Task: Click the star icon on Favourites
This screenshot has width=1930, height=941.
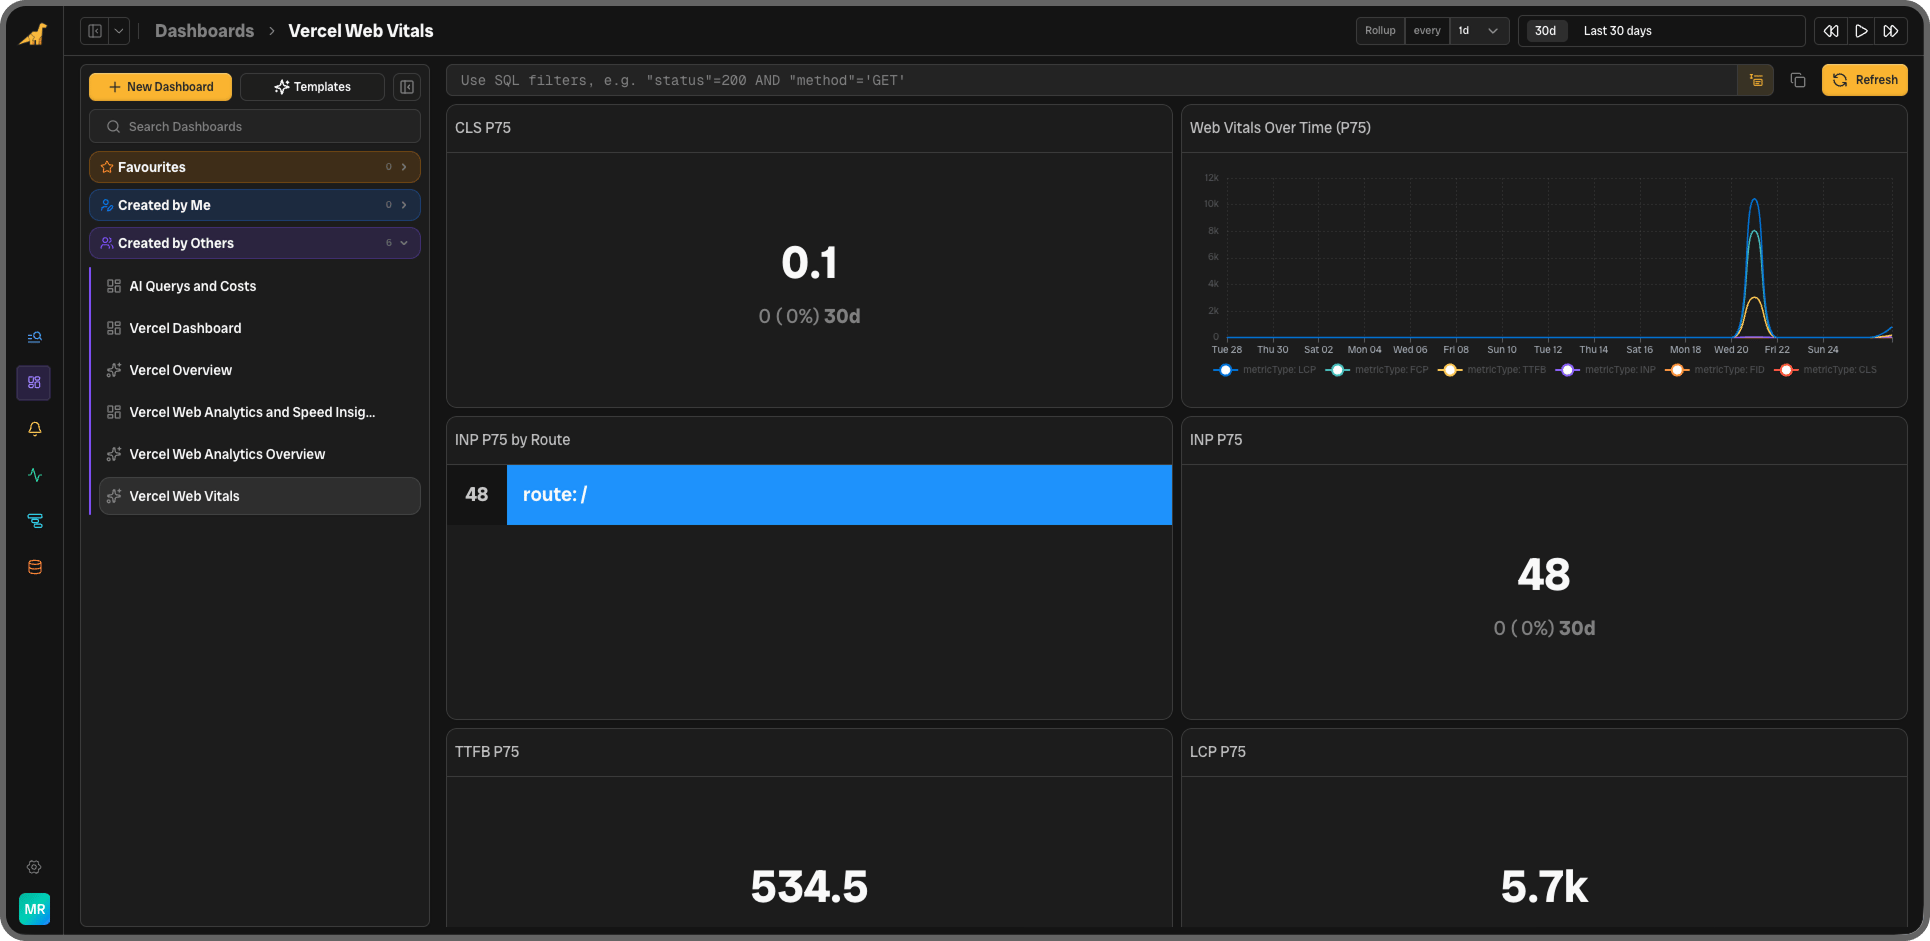Action: [x=107, y=167]
